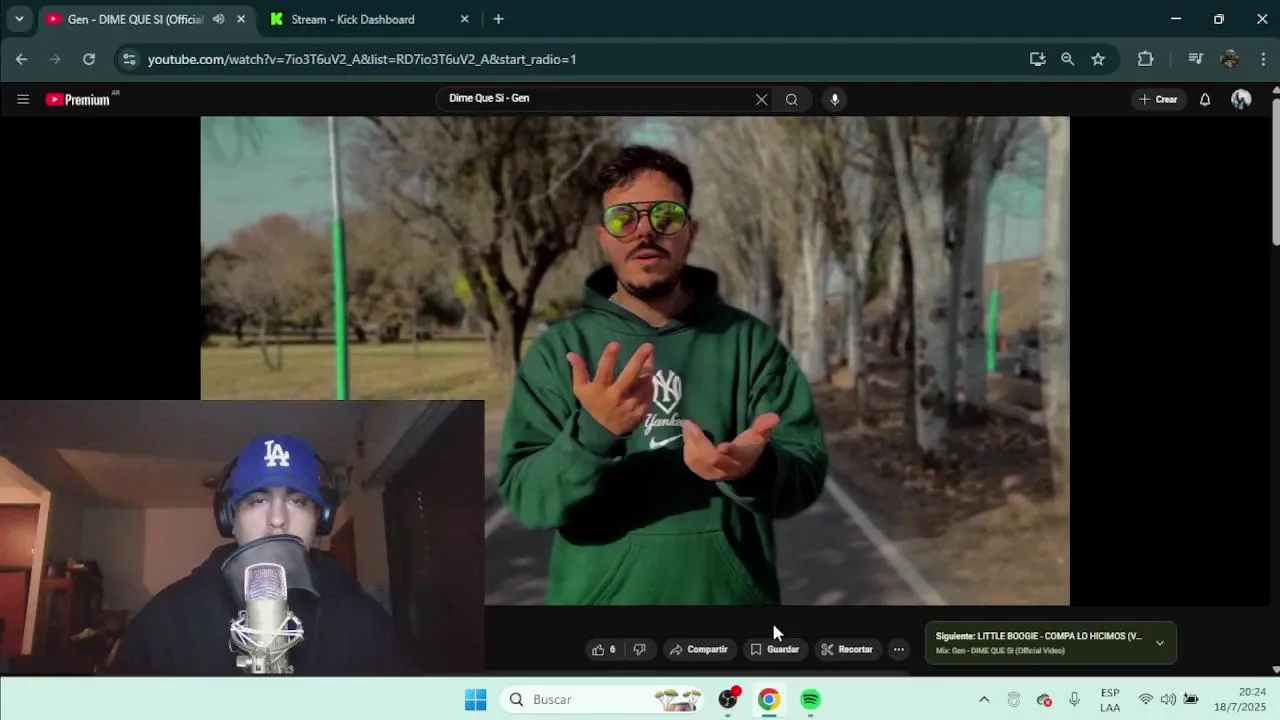1280x720 pixels.
Task: Open the Chrome extensions puzzle icon
Action: 1146,59
